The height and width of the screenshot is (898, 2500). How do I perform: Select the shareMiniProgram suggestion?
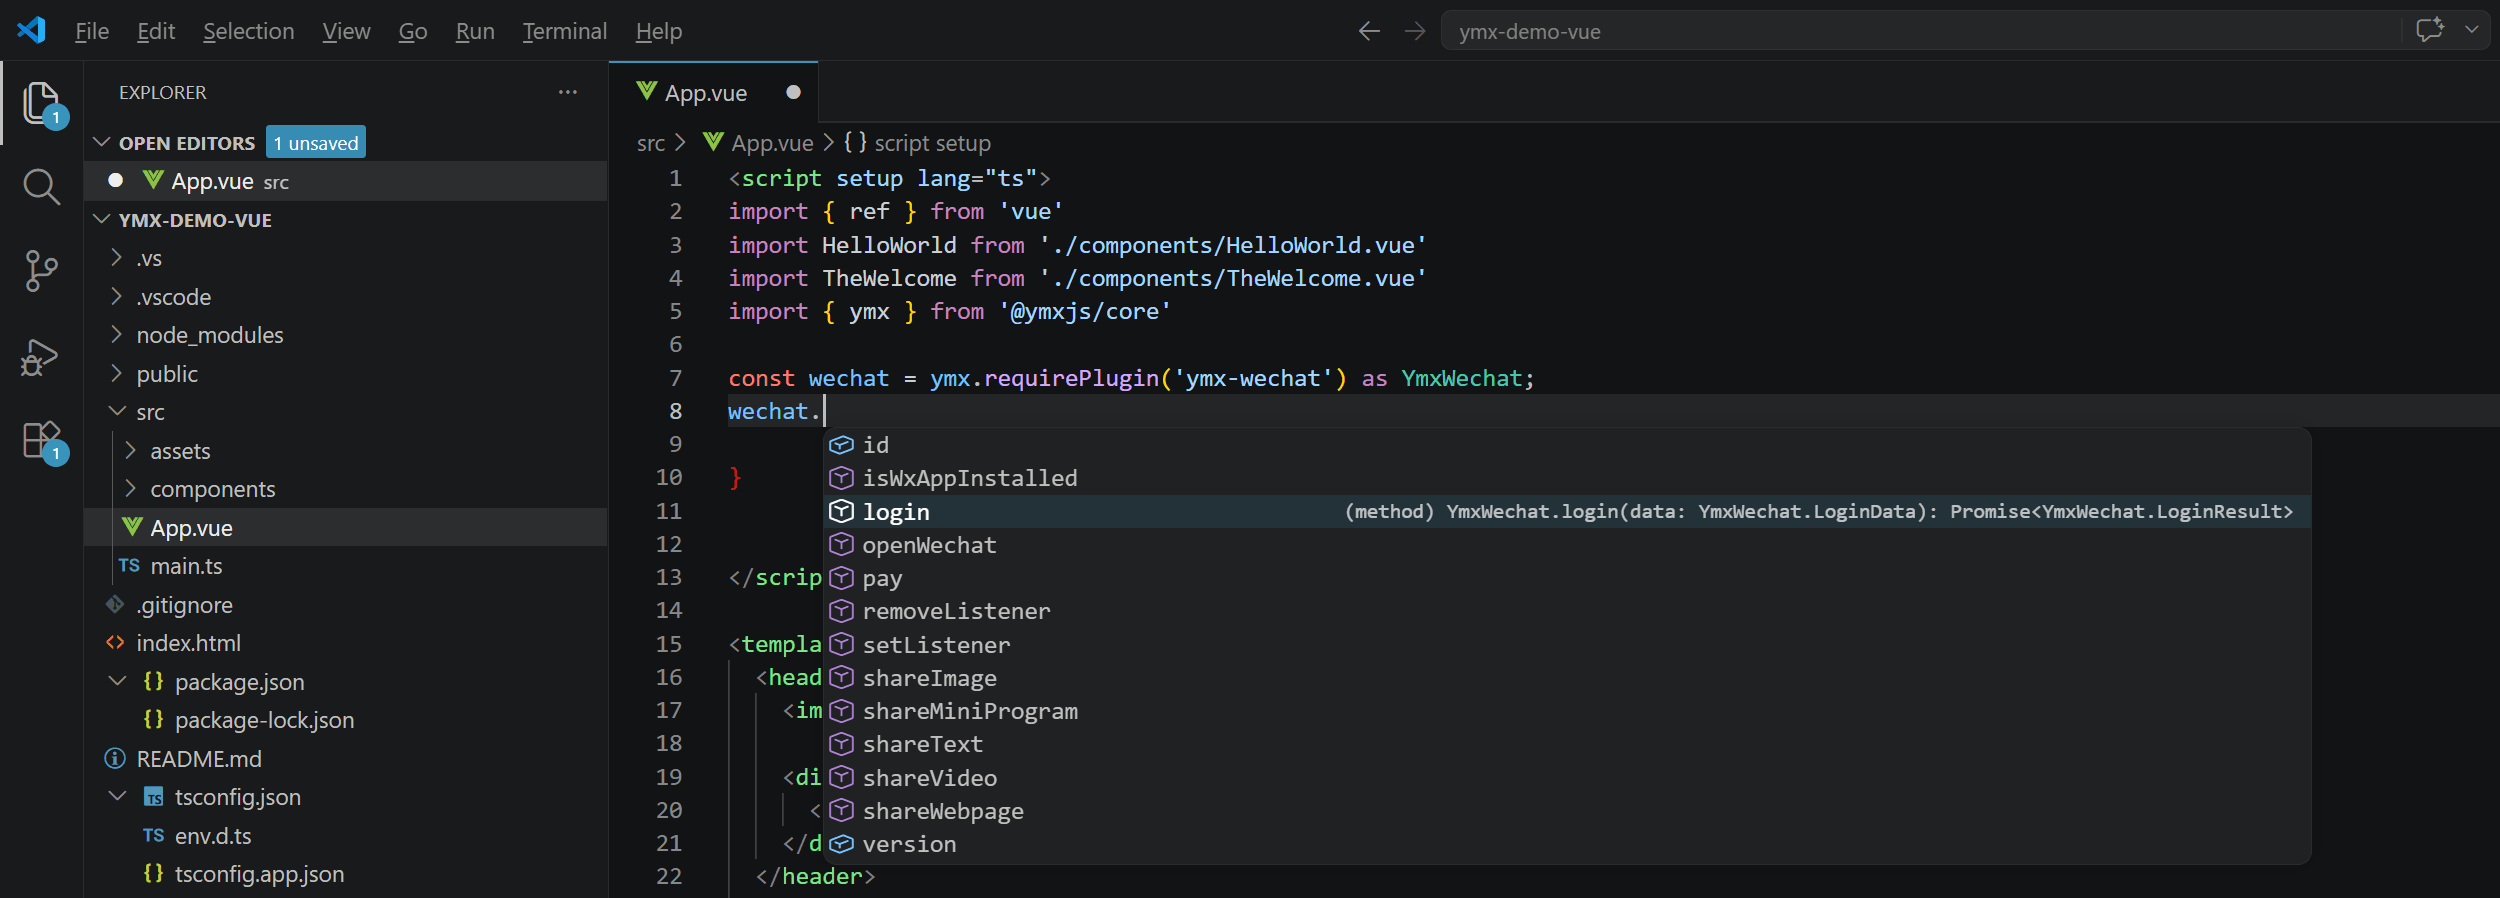click(x=1567, y=711)
